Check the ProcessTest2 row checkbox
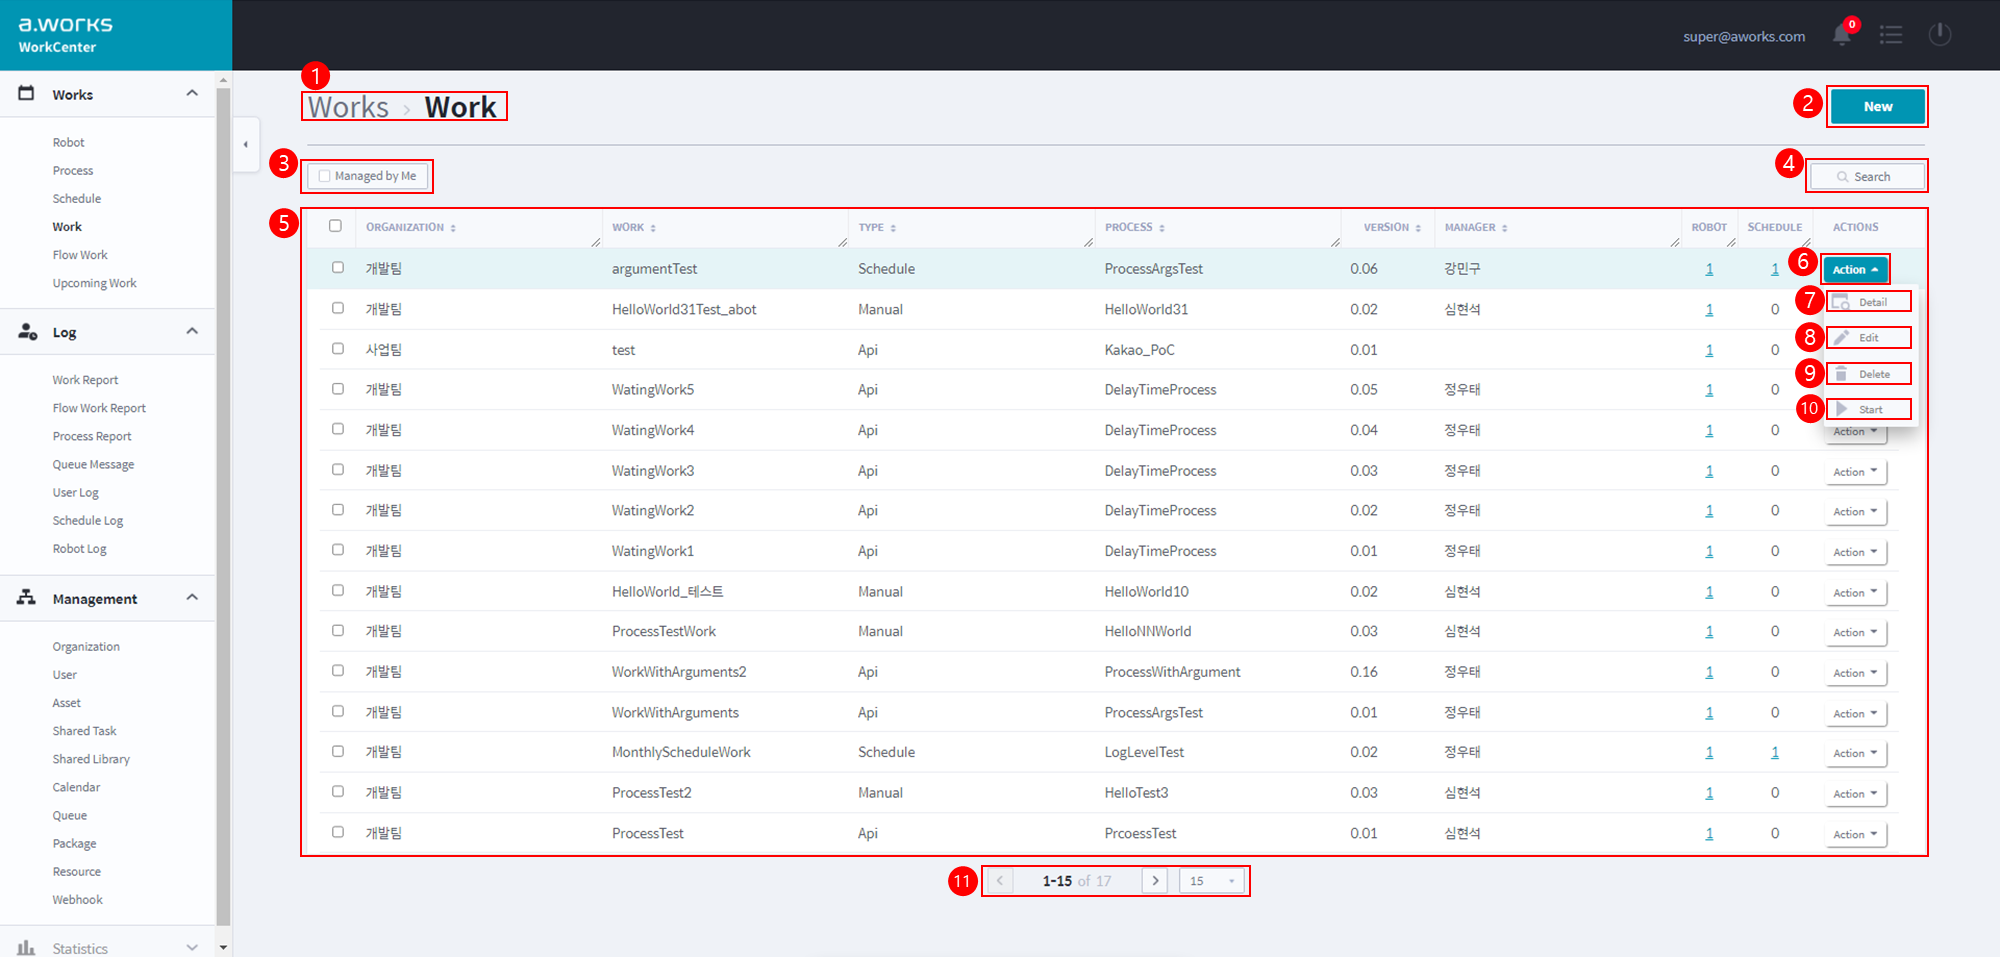The image size is (2000, 957). coord(338,792)
